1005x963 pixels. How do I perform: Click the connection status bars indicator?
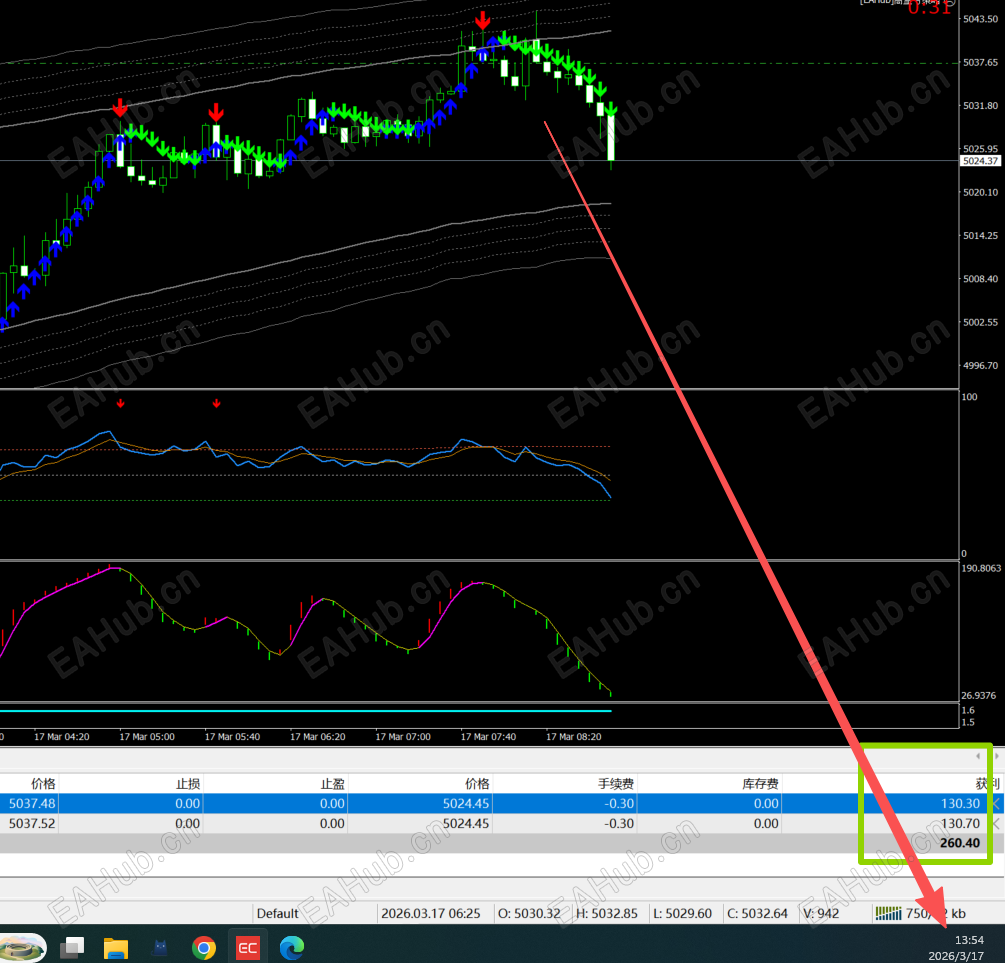point(888,913)
